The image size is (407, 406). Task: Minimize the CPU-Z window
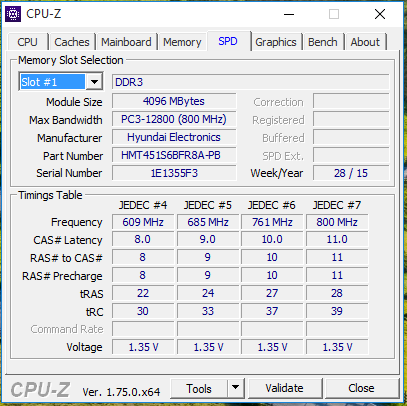[289, 14]
